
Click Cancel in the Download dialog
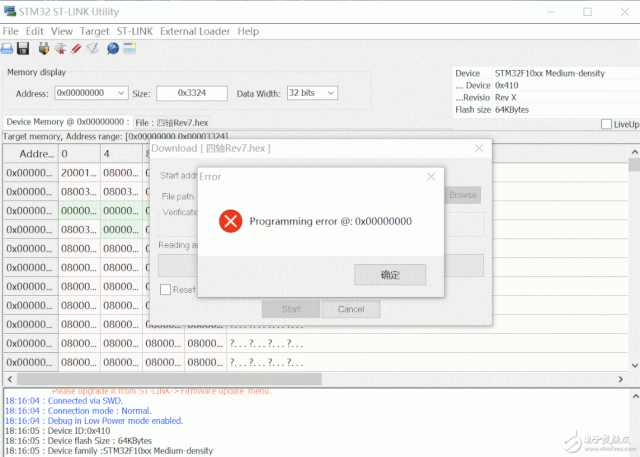coord(351,309)
